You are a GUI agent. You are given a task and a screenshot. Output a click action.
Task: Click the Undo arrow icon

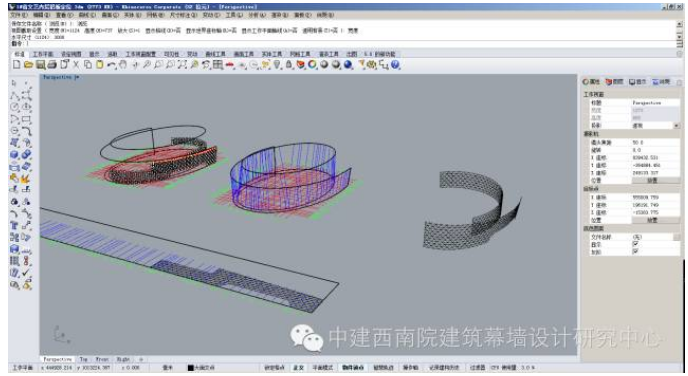(x=111, y=64)
